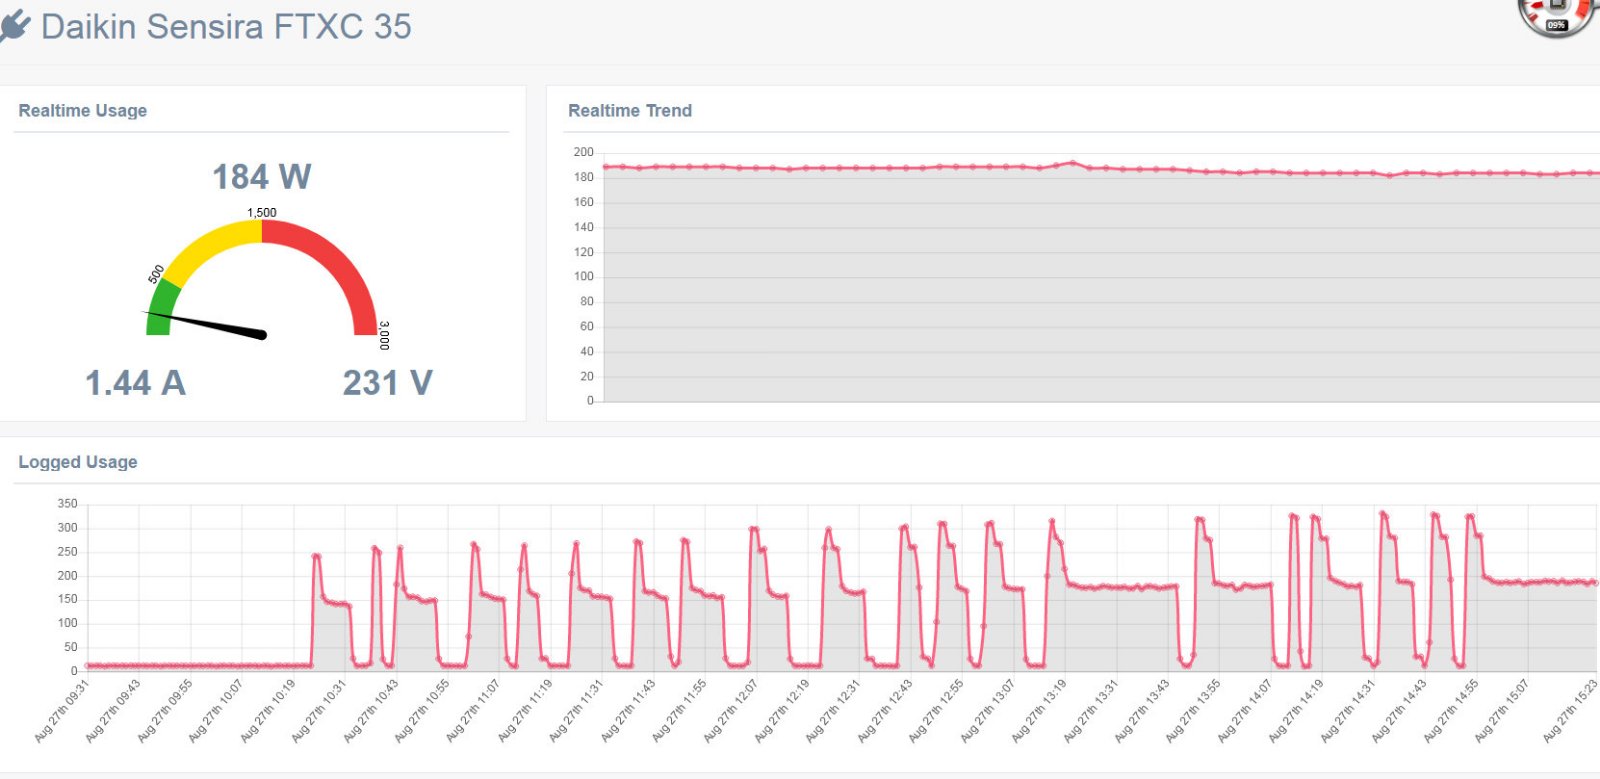This screenshot has width=1600, height=779.
Task: Select the Logged Usage panel title
Action: (78, 462)
